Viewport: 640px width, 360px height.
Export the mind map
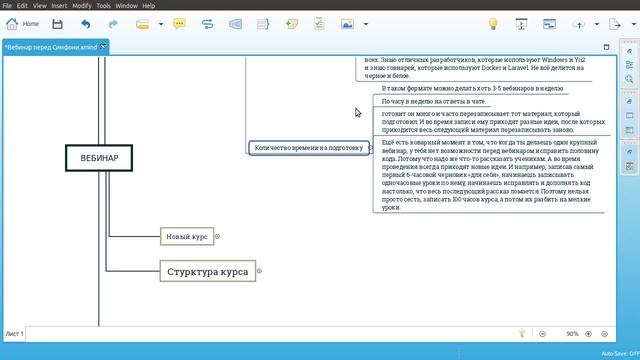click(x=615, y=24)
